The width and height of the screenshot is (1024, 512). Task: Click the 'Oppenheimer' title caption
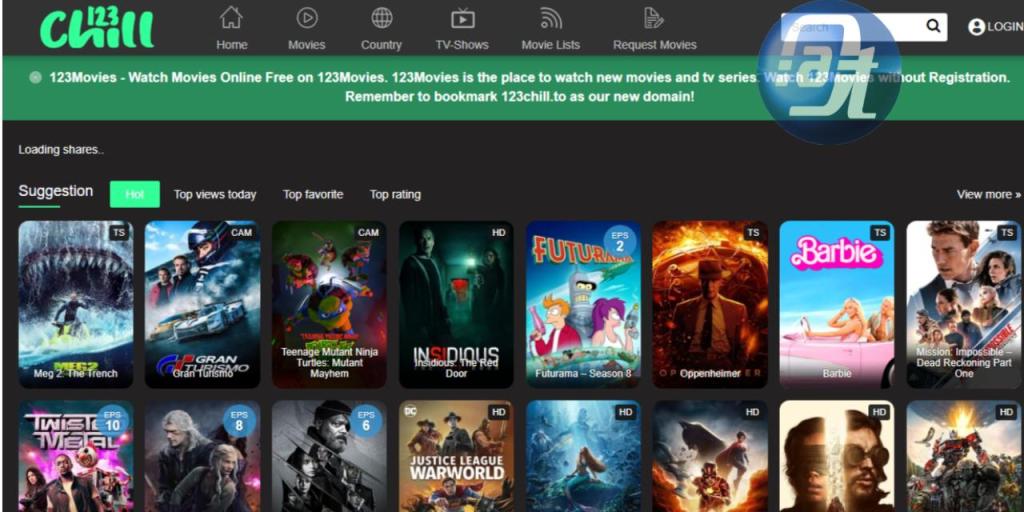coord(710,374)
